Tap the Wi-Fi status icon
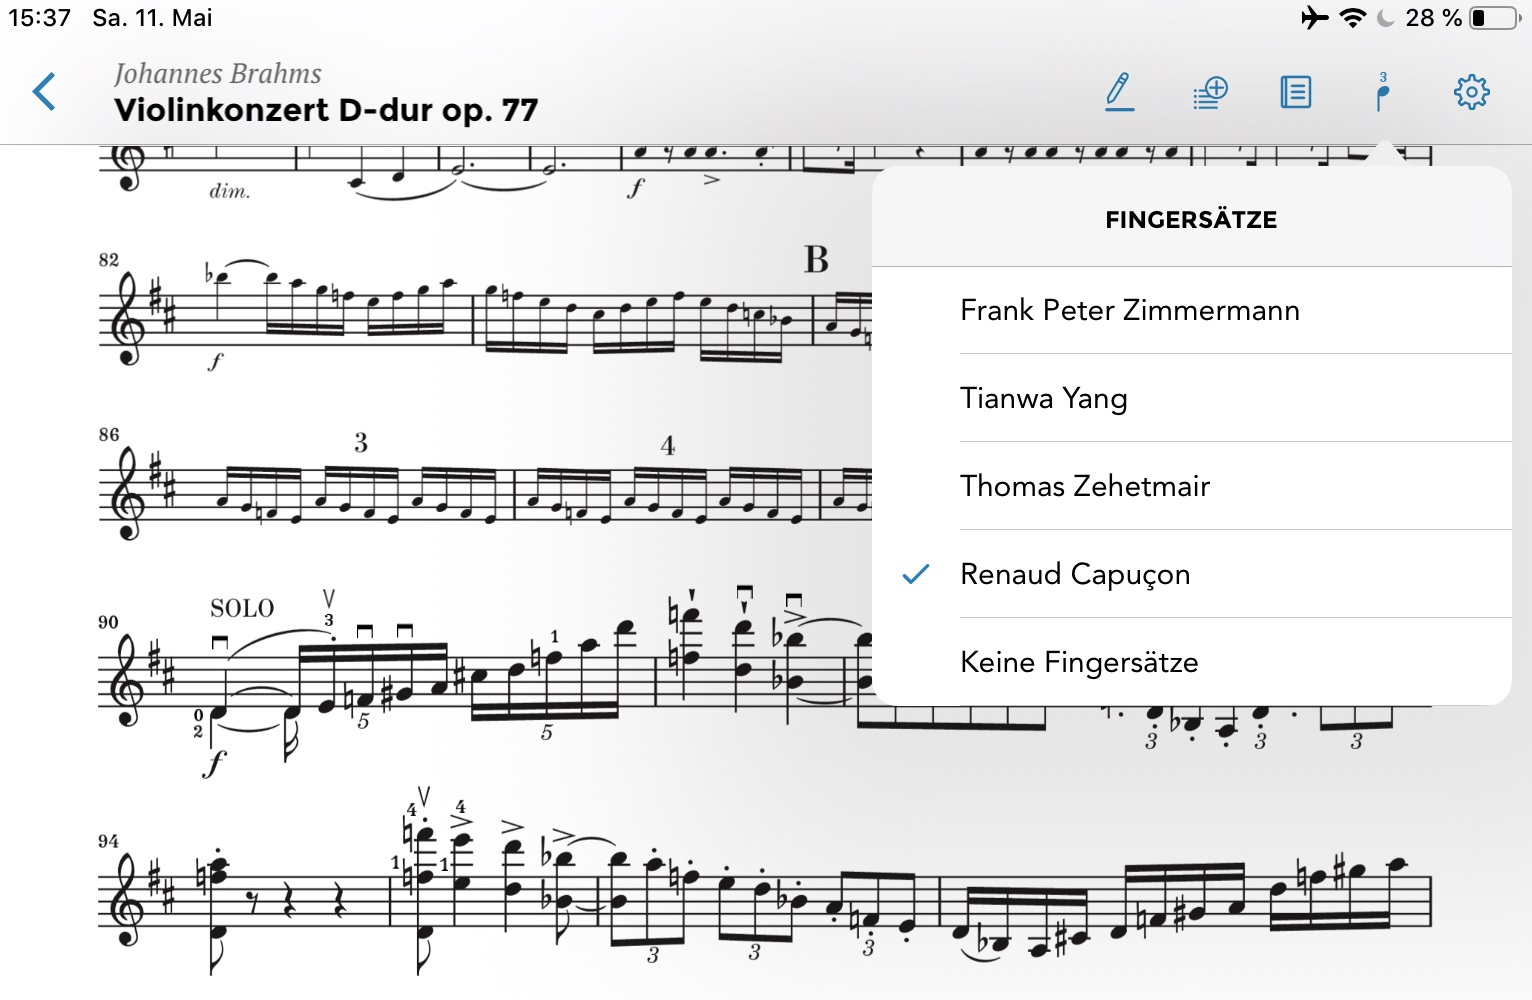The image size is (1532, 1000). click(1353, 18)
